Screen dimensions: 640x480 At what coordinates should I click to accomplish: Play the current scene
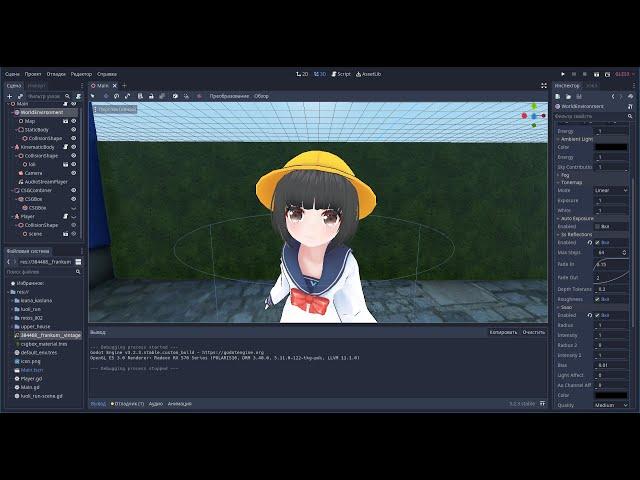[596, 74]
